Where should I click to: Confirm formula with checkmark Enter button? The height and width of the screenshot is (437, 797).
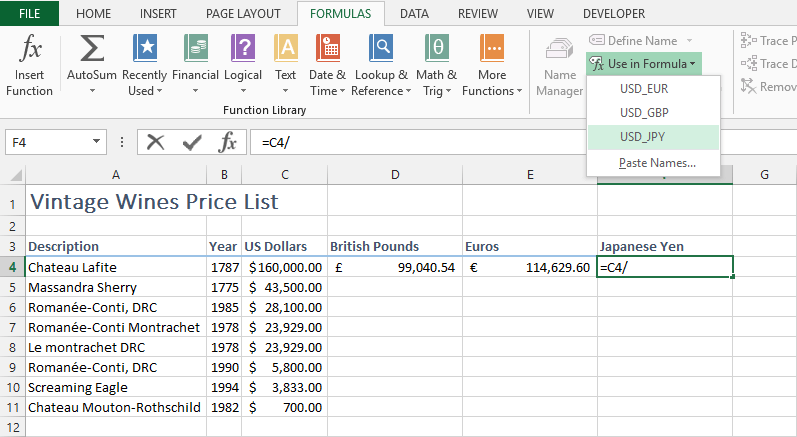(192, 142)
